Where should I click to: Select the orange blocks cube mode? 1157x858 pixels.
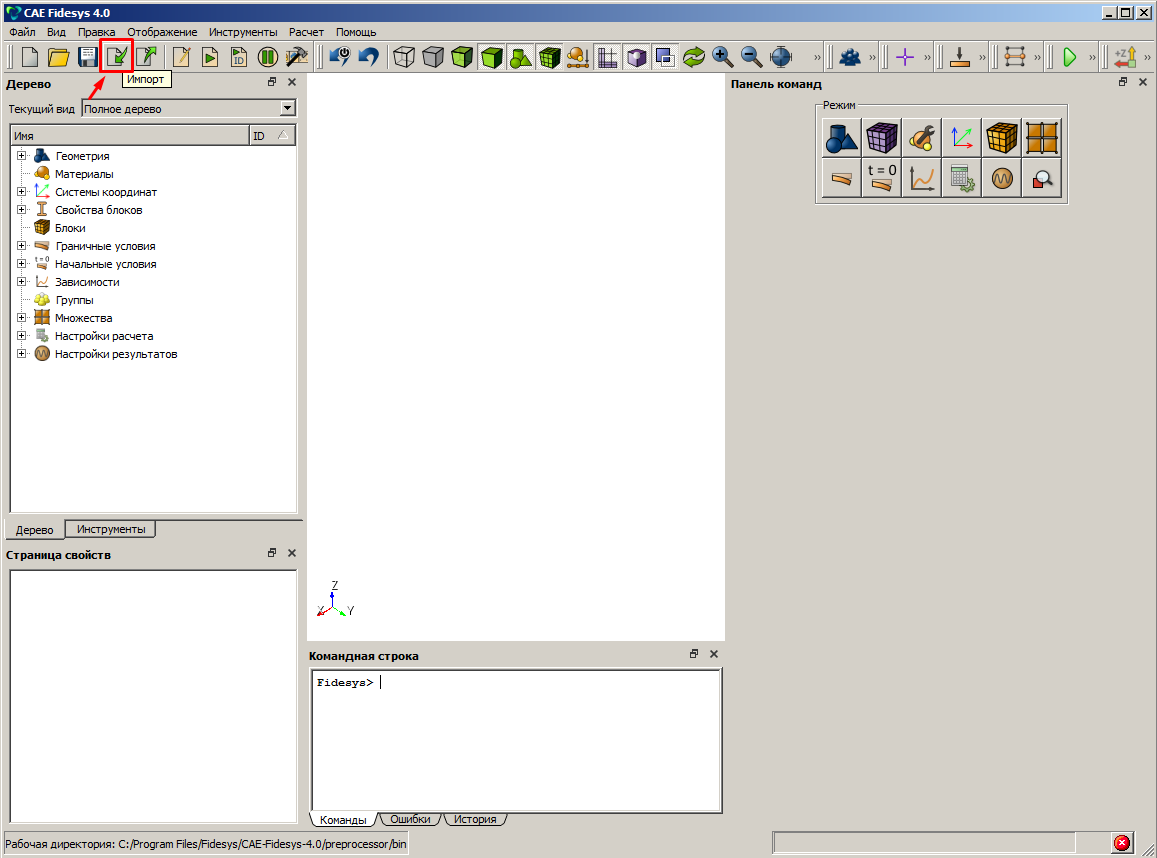point(1002,138)
